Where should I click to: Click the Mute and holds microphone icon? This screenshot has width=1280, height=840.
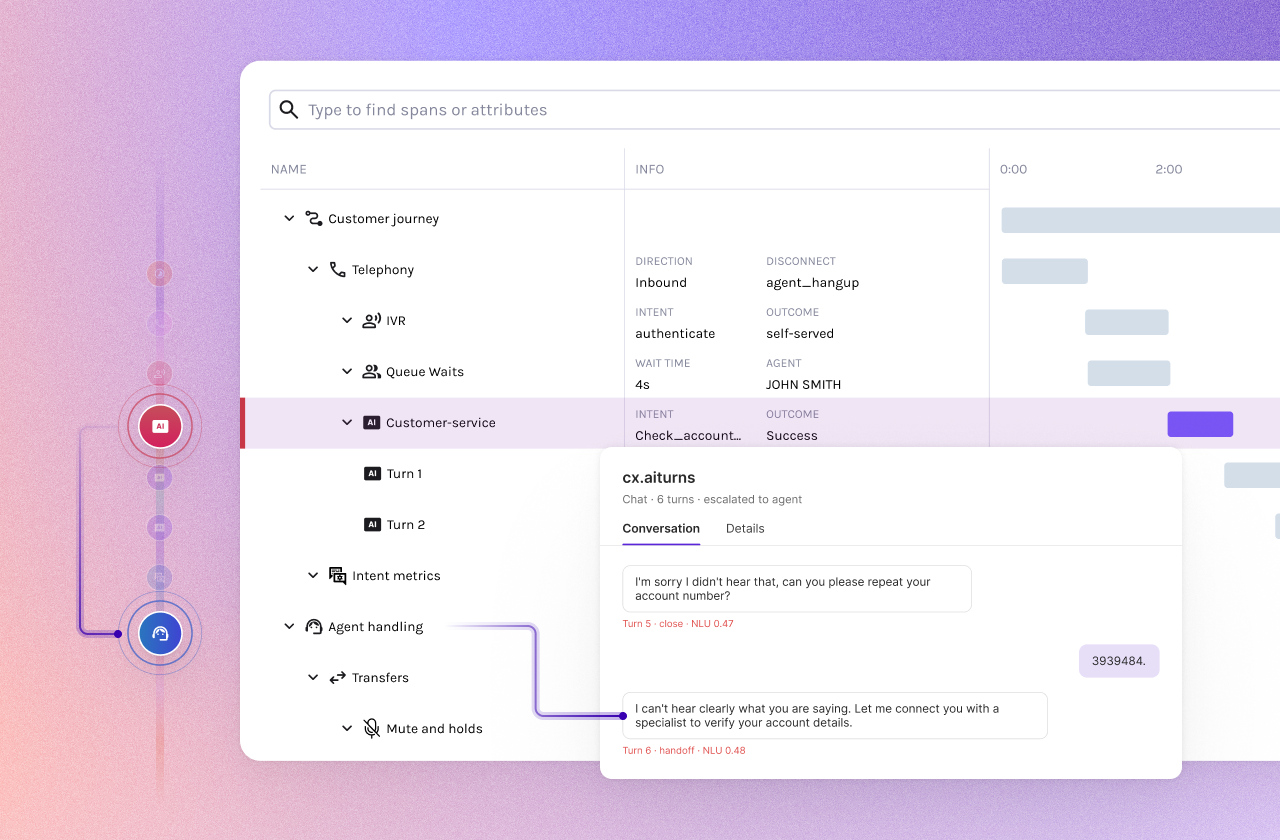pos(372,728)
